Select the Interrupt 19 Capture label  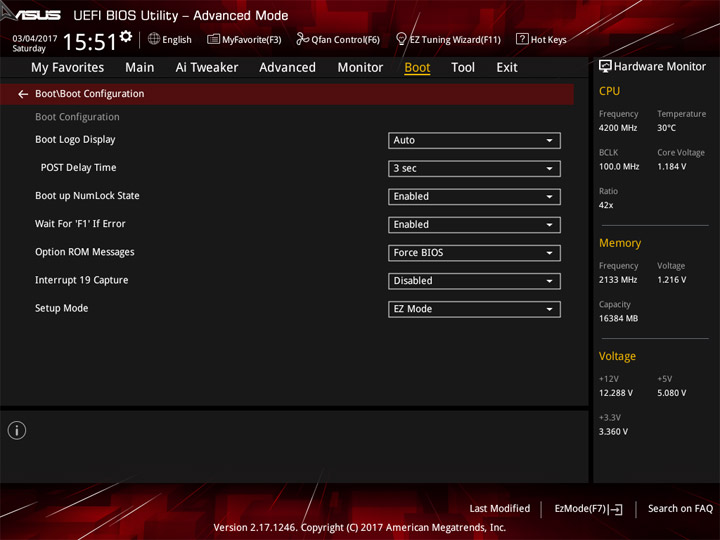coord(82,280)
